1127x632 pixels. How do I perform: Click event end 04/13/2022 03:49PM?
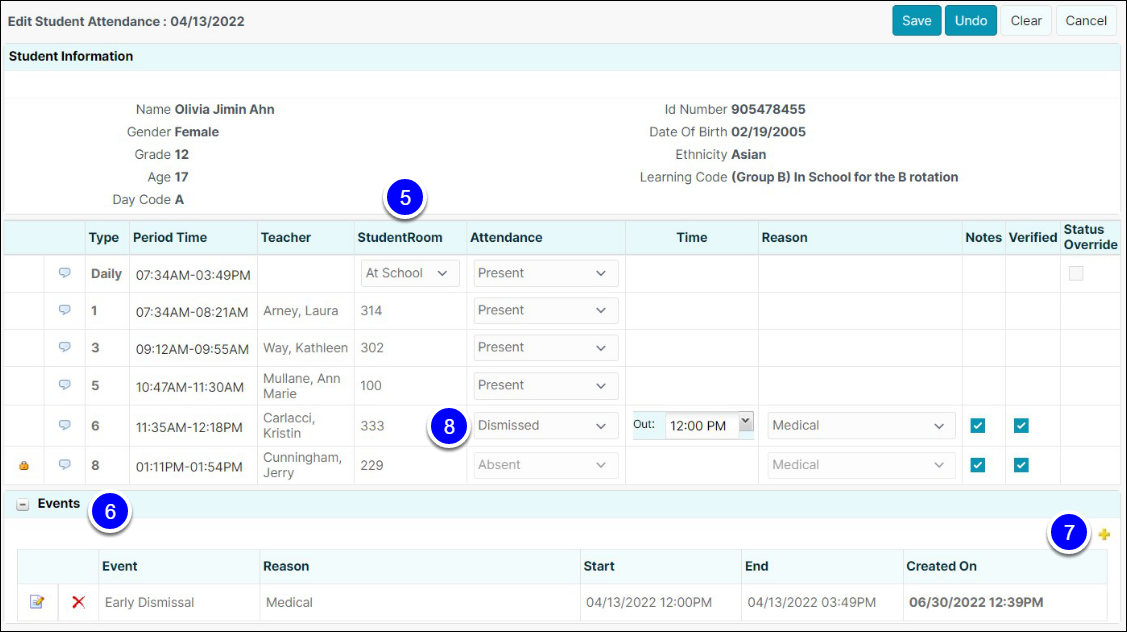[x=811, y=603]
